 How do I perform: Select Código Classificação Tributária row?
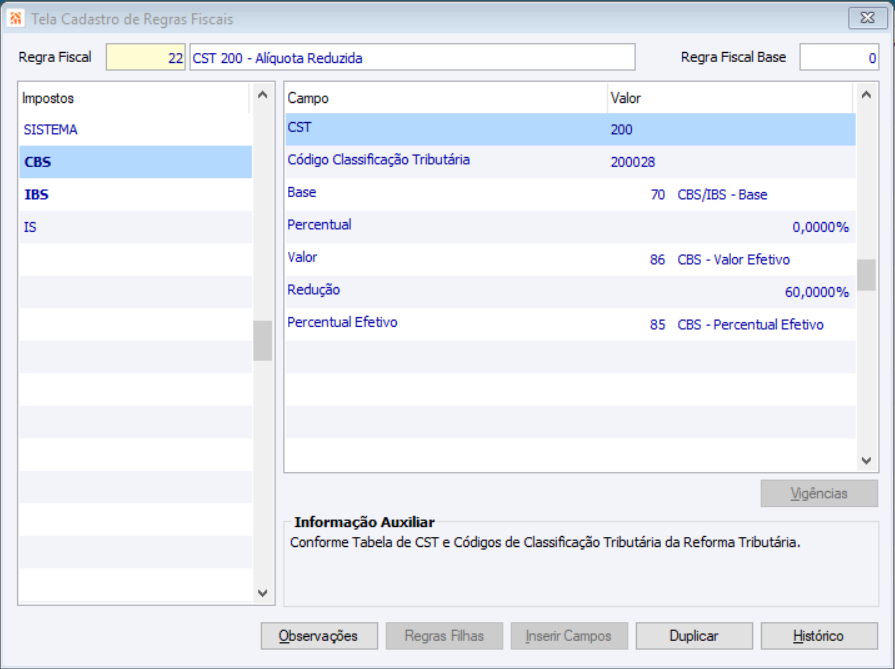[570, 162]
